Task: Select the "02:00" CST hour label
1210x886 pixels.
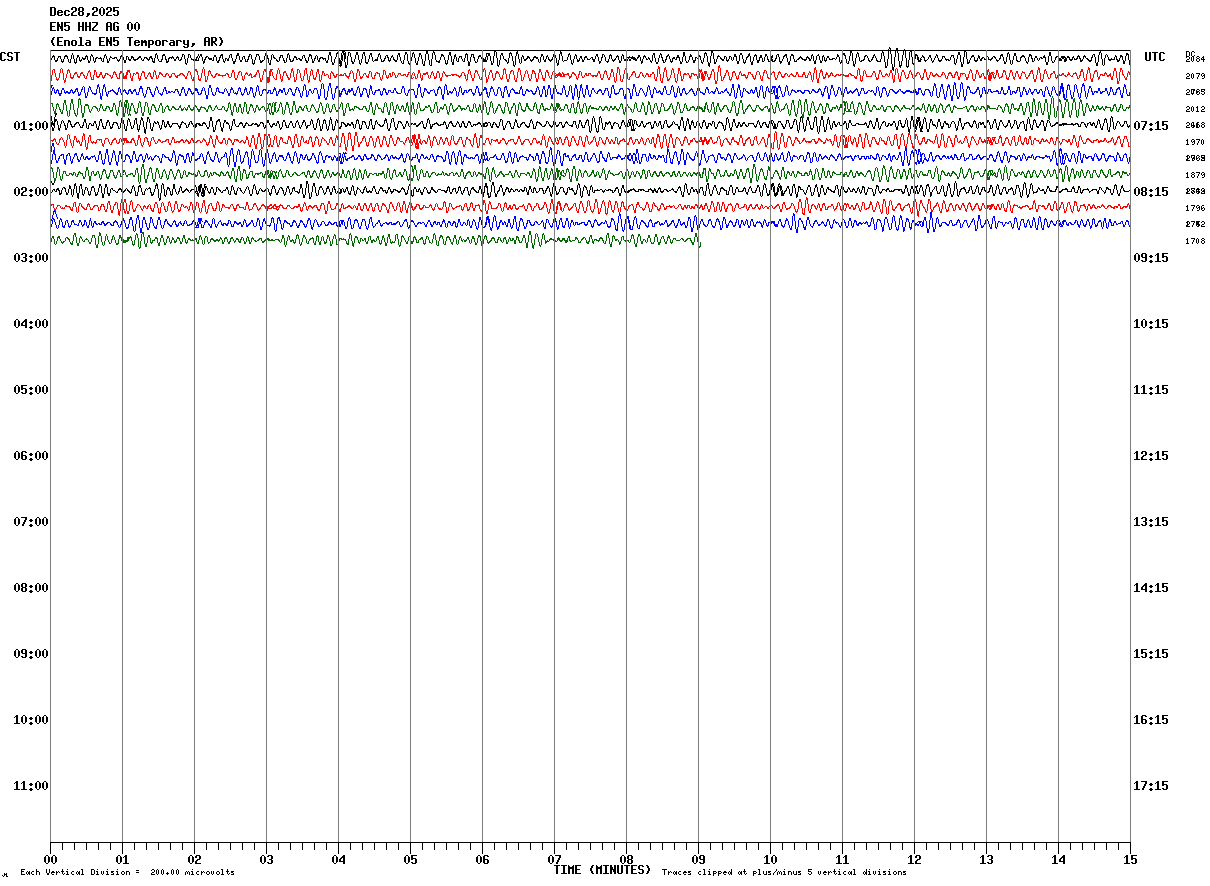Action: click(31, 192)
